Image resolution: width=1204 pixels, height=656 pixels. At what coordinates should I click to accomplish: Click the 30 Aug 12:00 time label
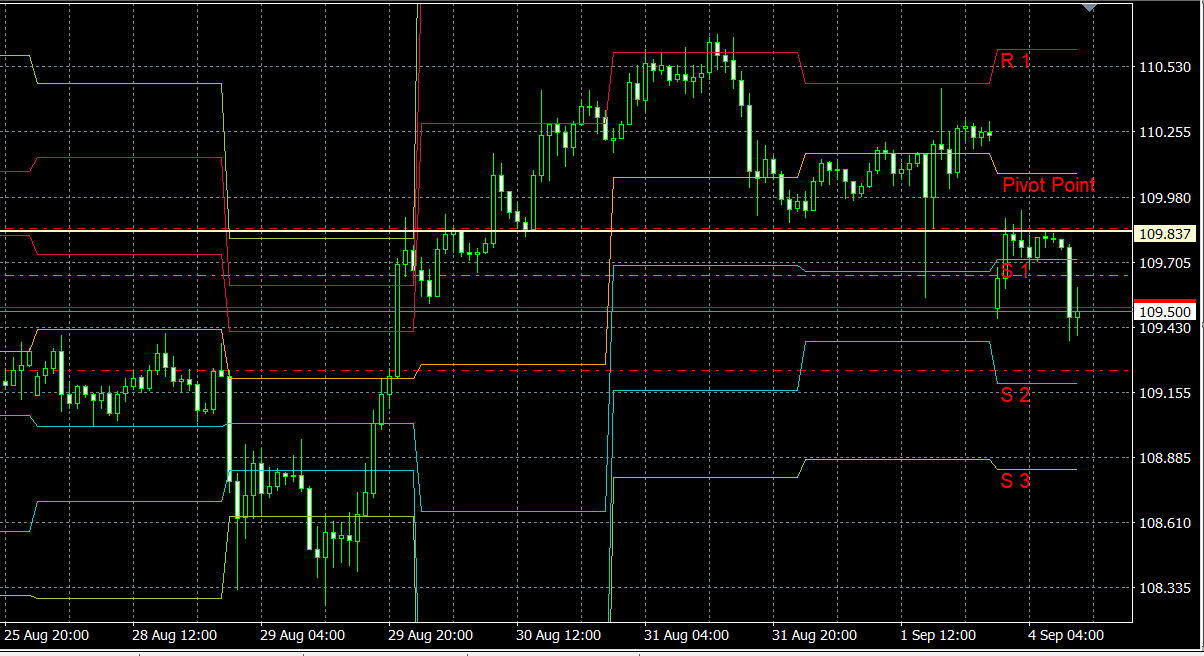click(559, 635)
